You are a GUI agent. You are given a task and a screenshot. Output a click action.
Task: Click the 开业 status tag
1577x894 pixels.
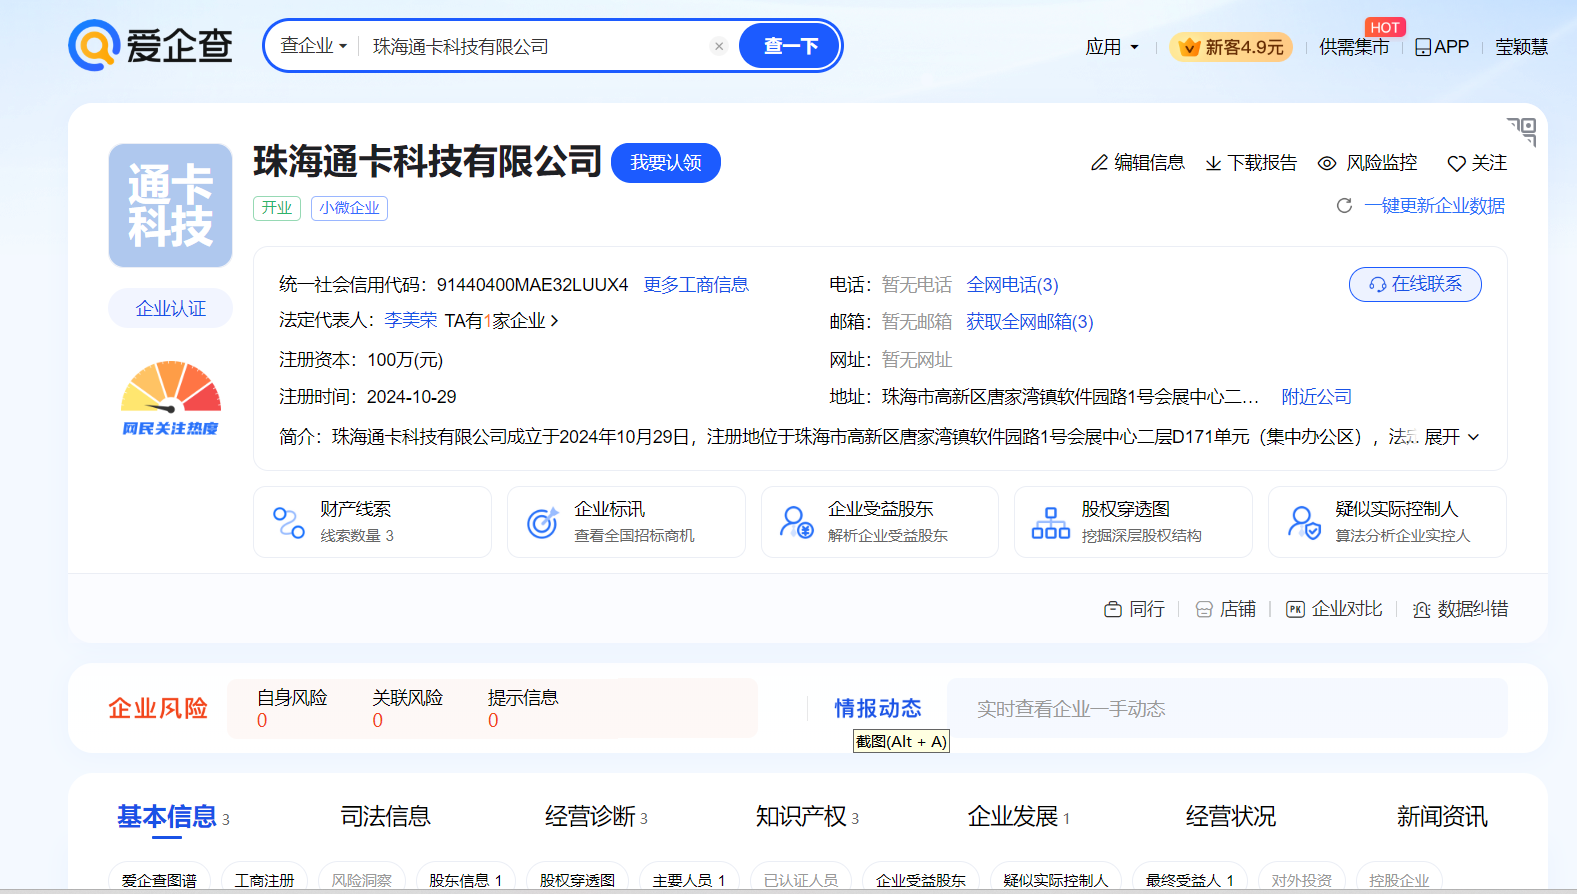pos(277,208)
